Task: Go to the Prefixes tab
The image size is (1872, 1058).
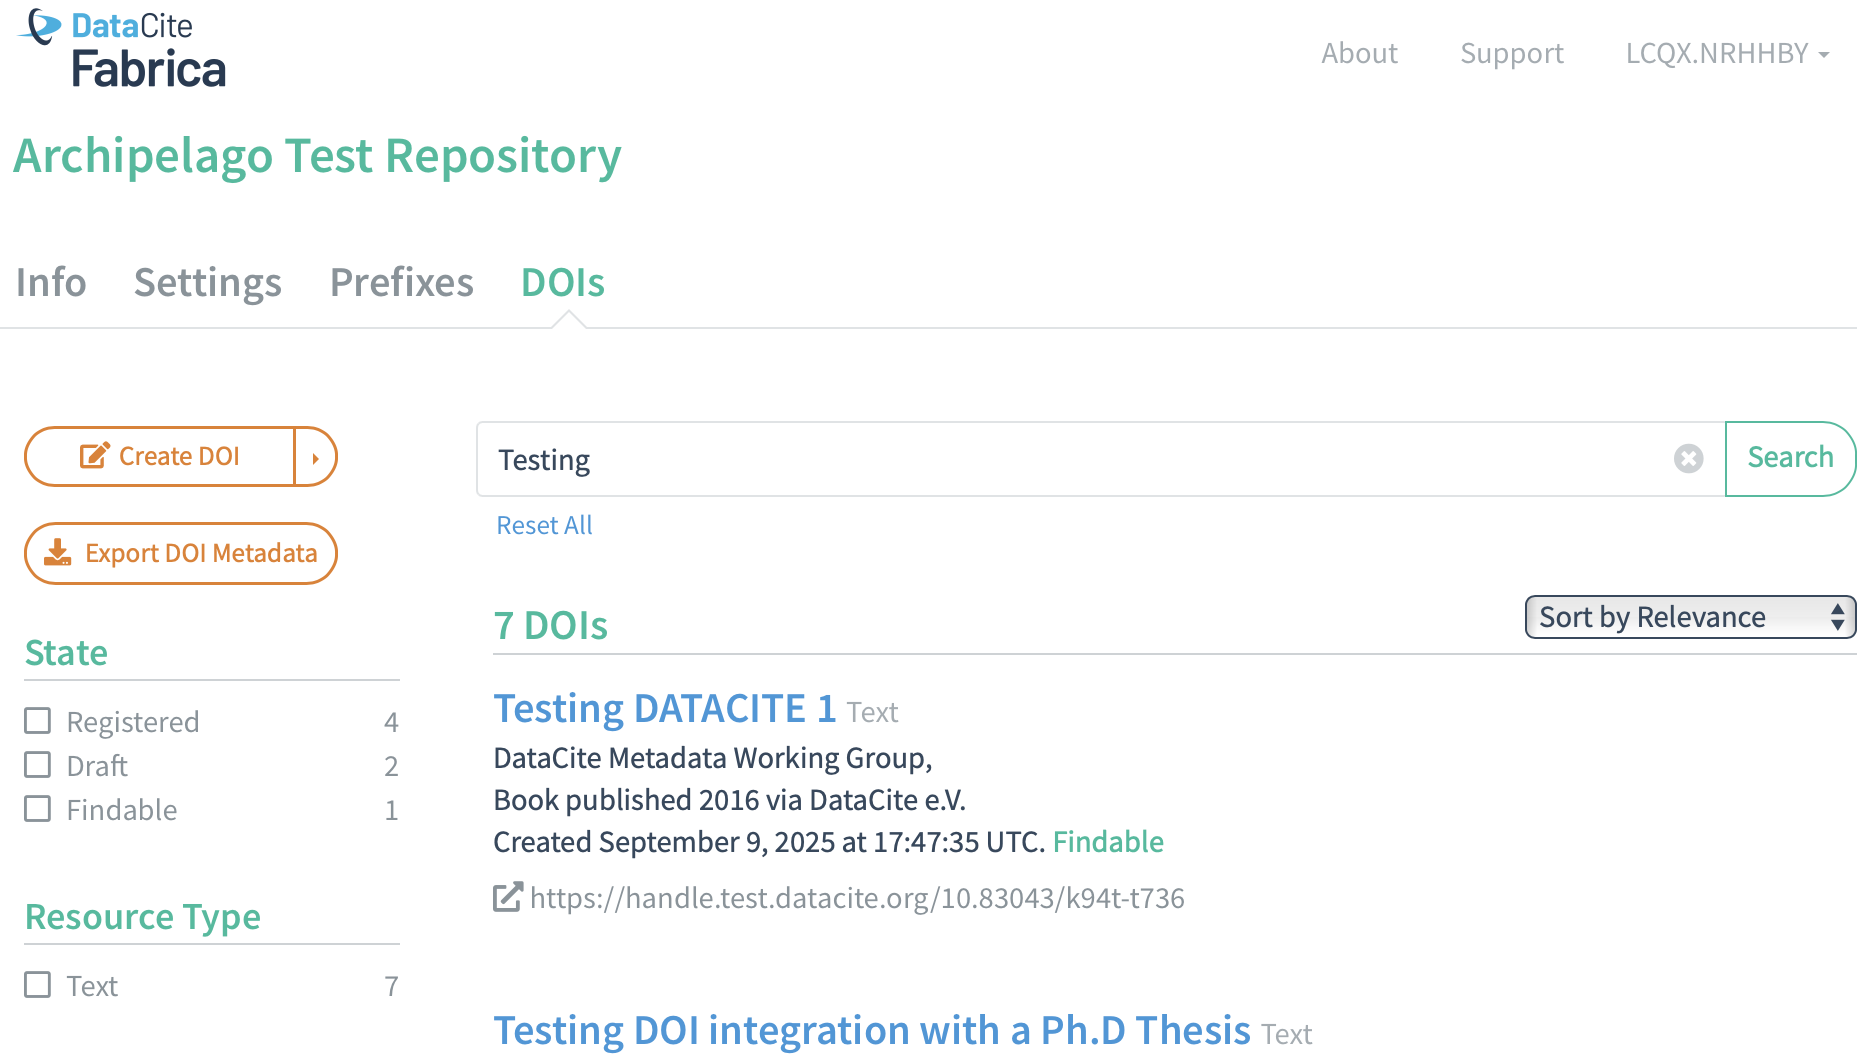Action: point(401,283)
